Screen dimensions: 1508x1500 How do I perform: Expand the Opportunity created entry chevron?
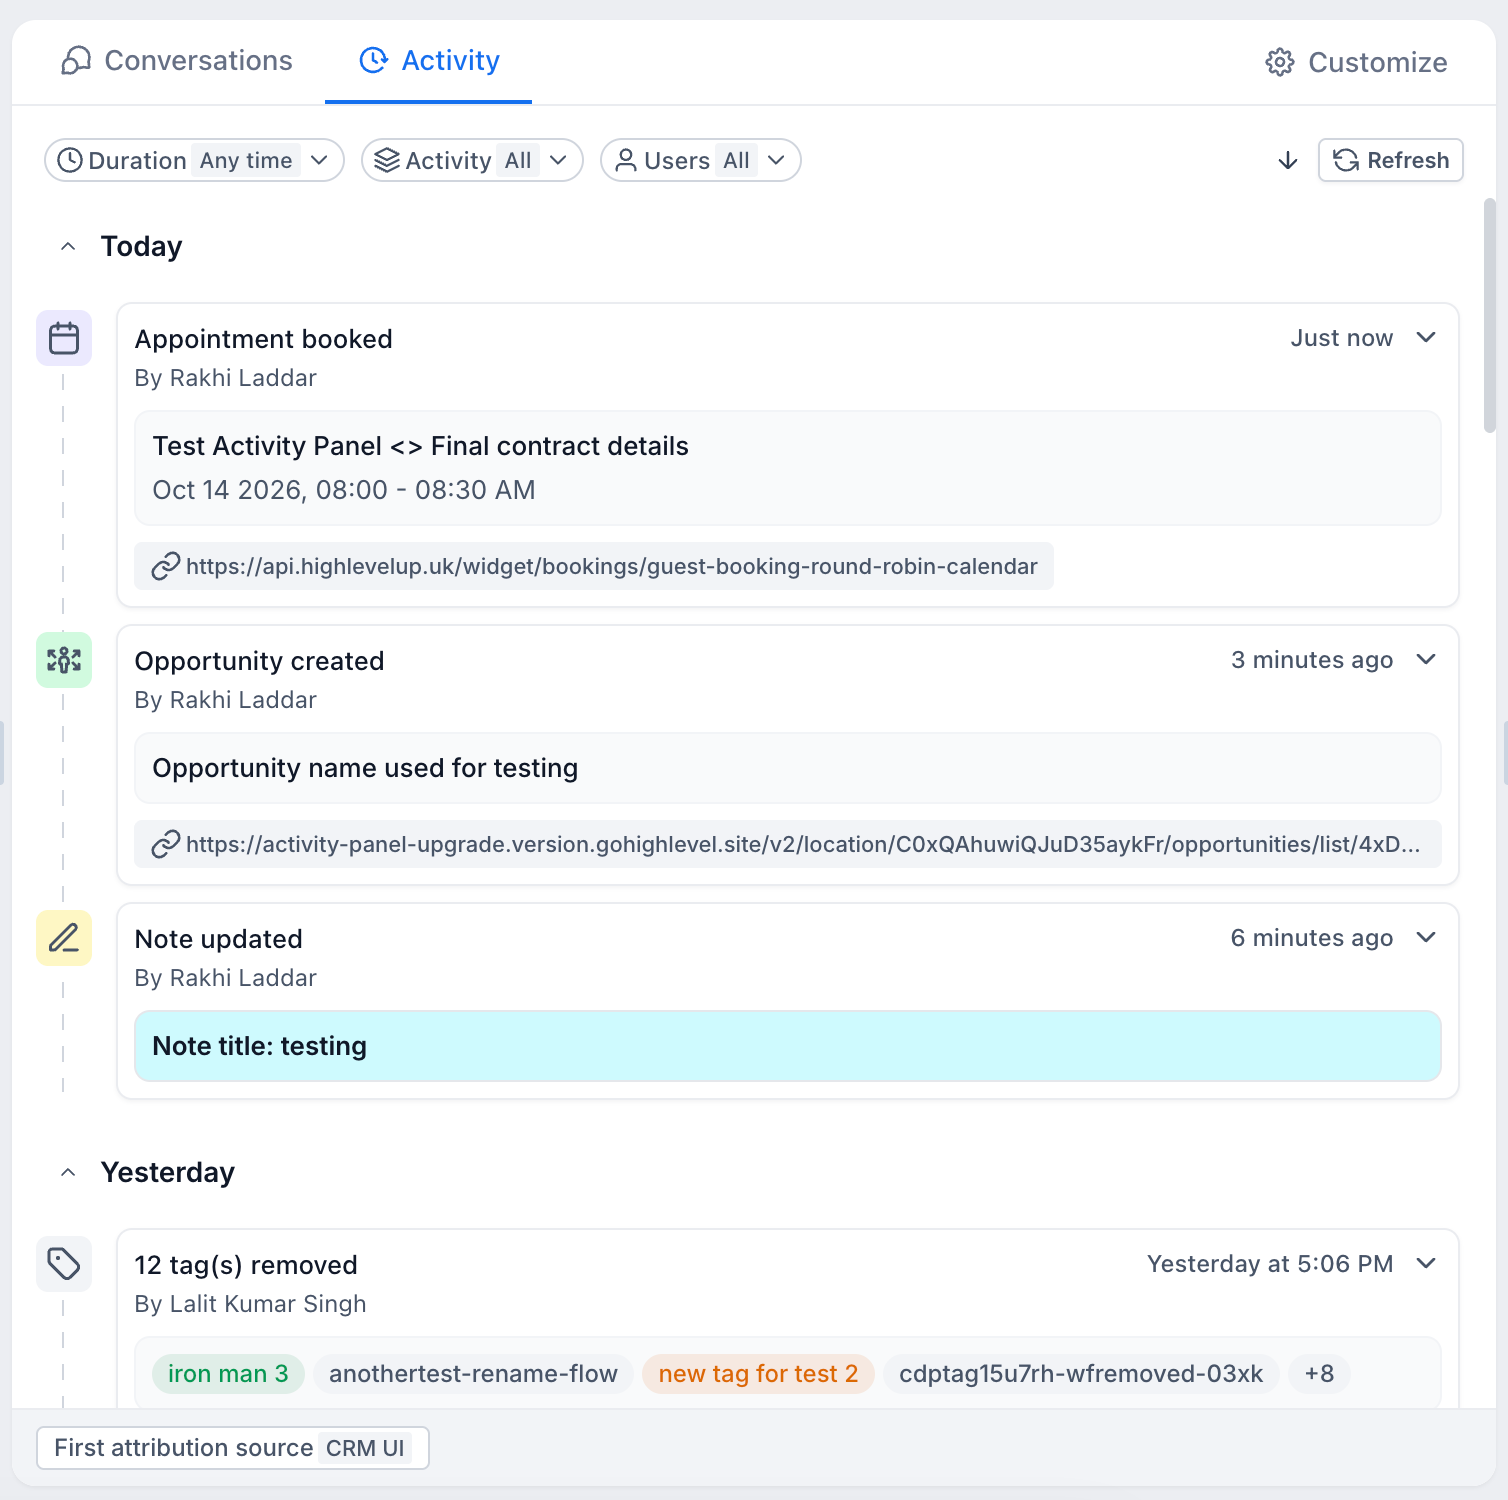(1427, 660)
